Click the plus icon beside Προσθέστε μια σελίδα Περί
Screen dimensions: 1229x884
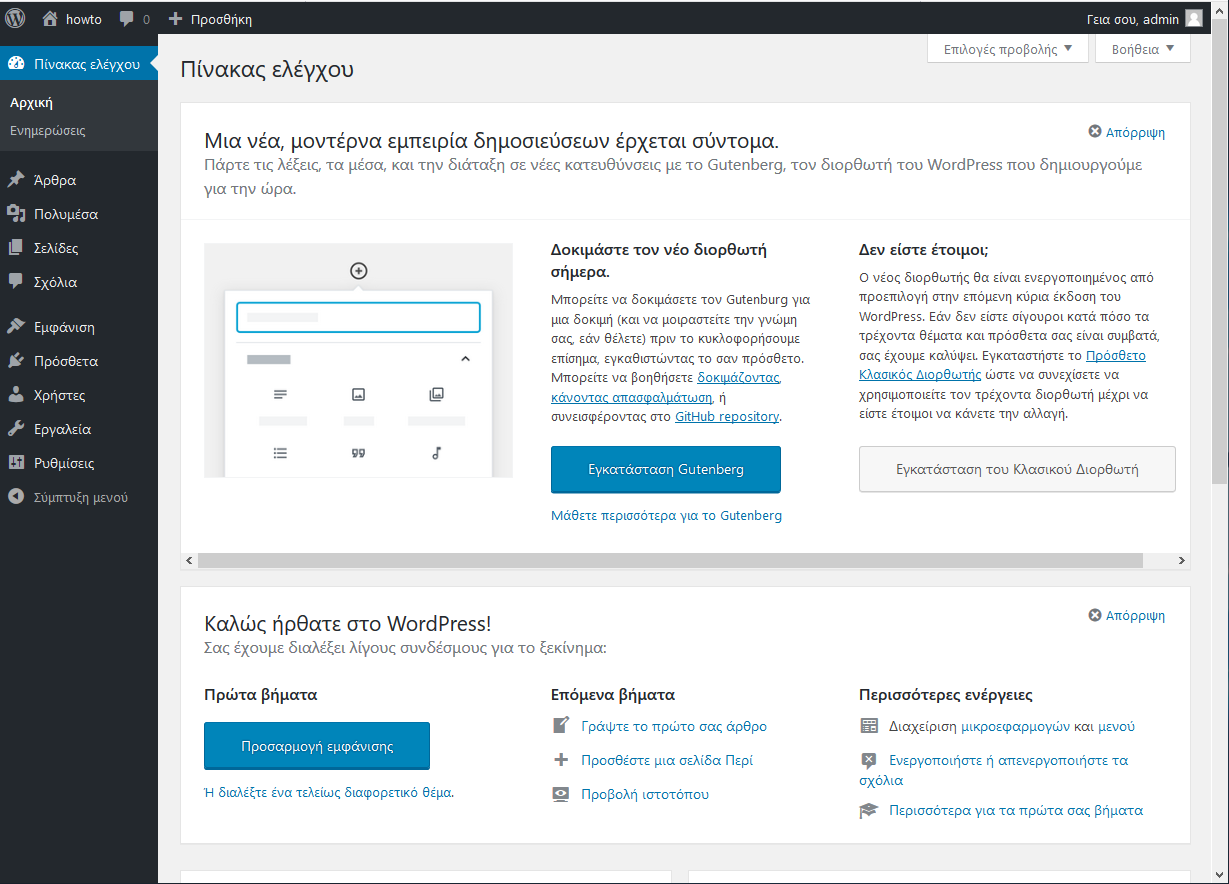click(561, 760)
